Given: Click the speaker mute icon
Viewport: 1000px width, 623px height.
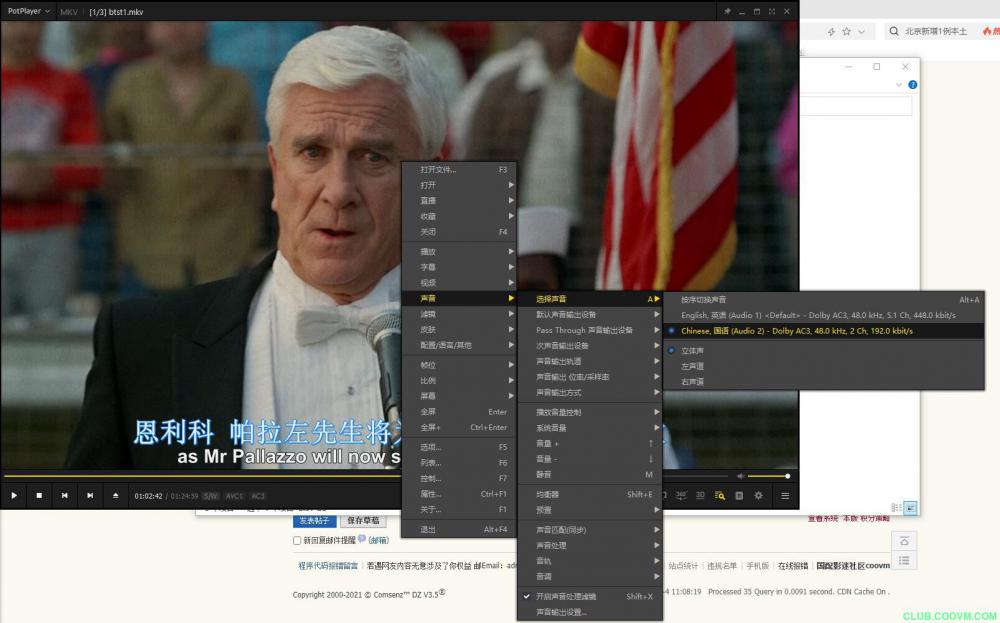Looking at the screenshot, I should 741,476.
